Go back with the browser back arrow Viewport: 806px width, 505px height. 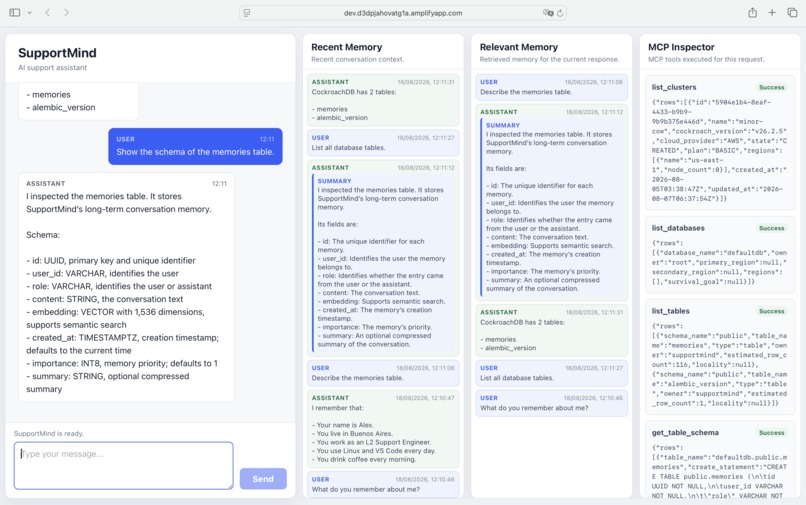[47, 13]
